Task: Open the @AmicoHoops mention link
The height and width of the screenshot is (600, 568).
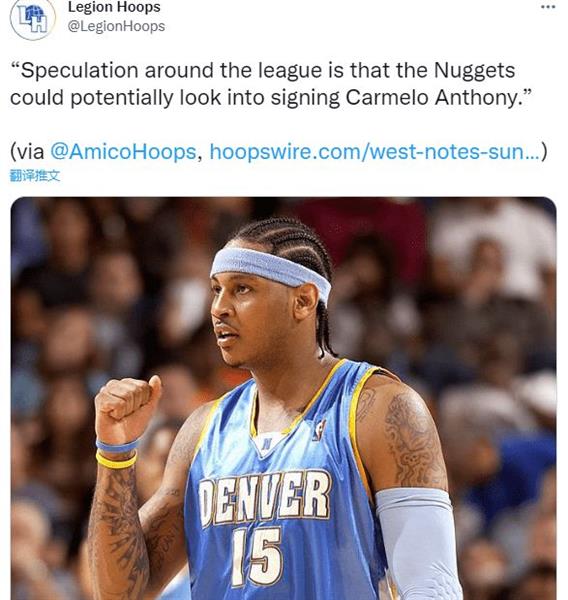Action: [x=123, y=151]
